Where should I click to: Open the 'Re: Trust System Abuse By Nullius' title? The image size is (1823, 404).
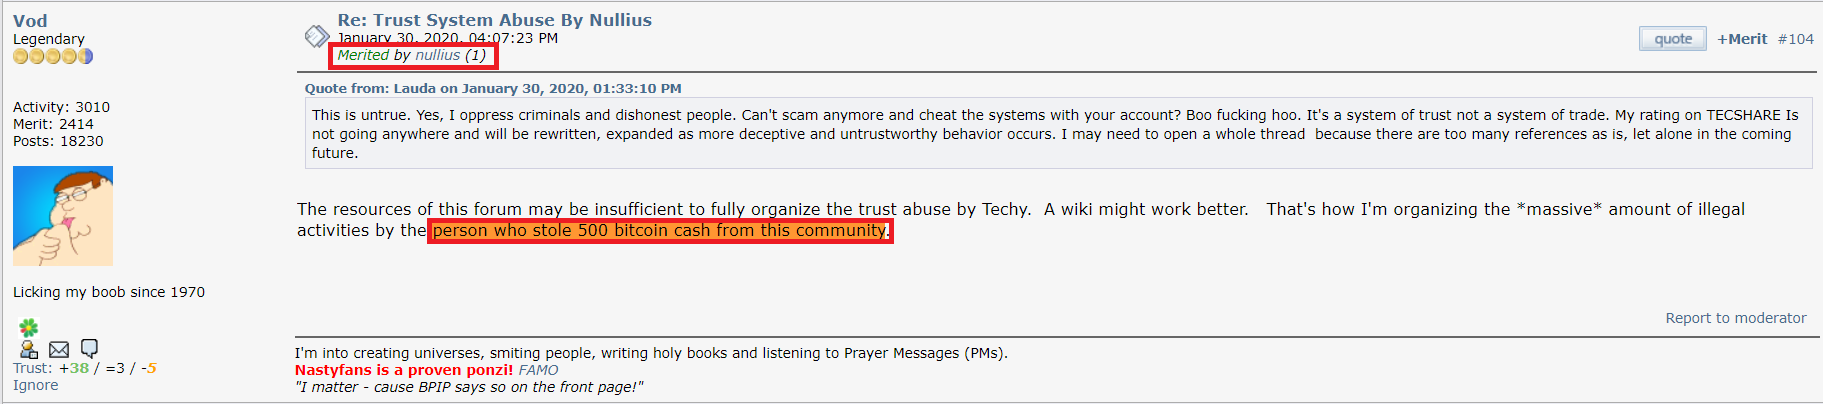pyautogui.click(x=495, y=20)
